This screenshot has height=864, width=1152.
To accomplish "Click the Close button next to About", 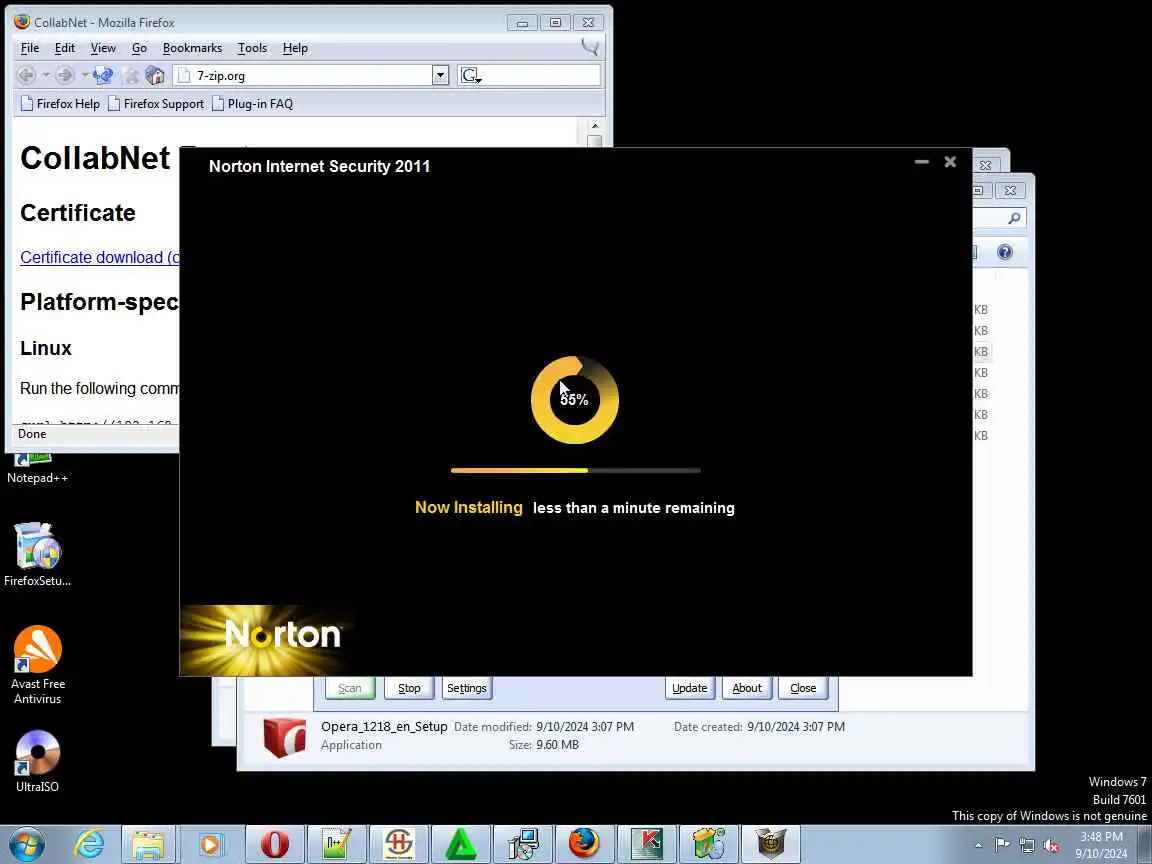I will tap(803, 688).
